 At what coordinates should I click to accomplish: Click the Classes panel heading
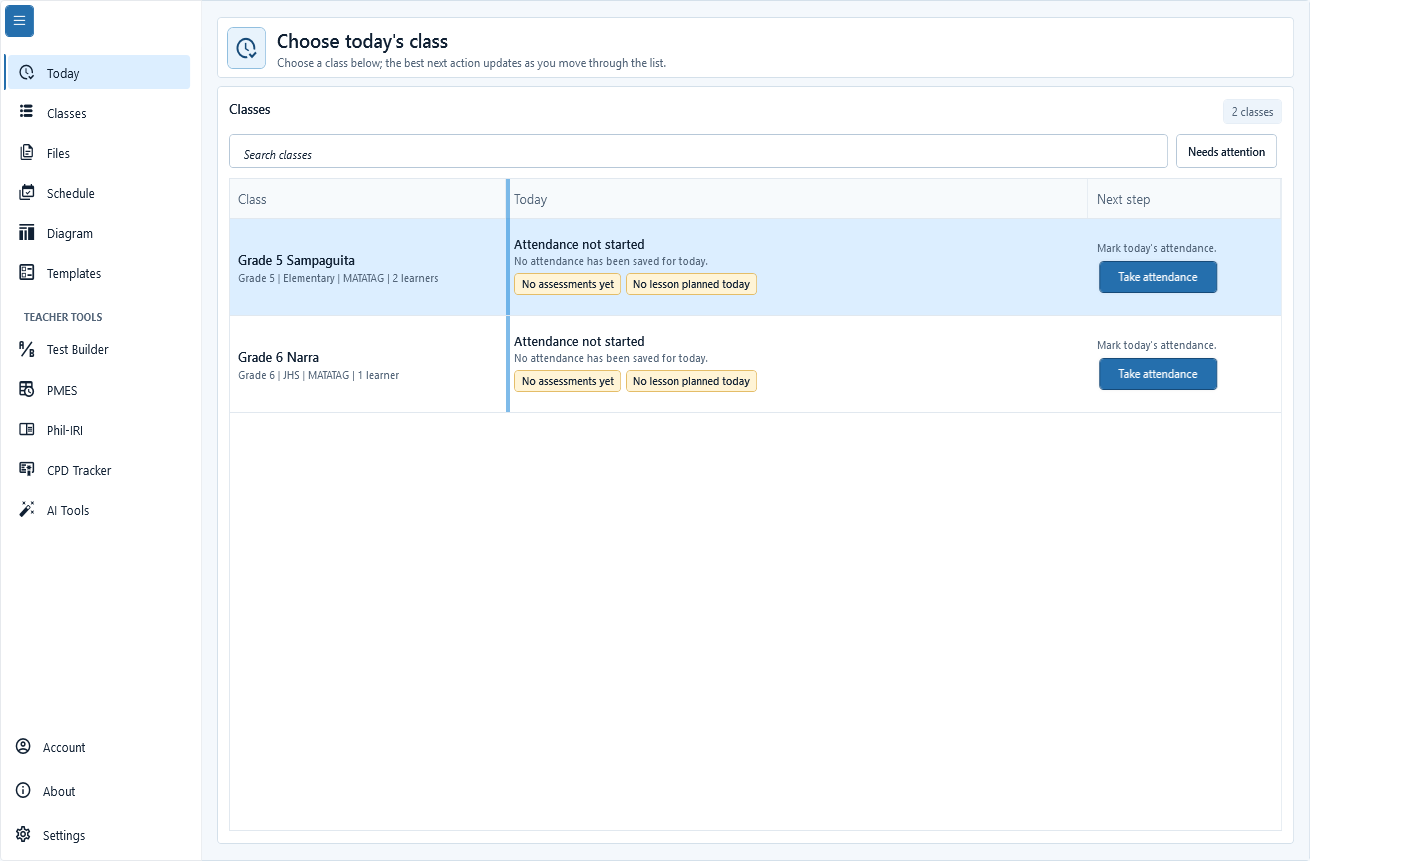click(250, 109)
